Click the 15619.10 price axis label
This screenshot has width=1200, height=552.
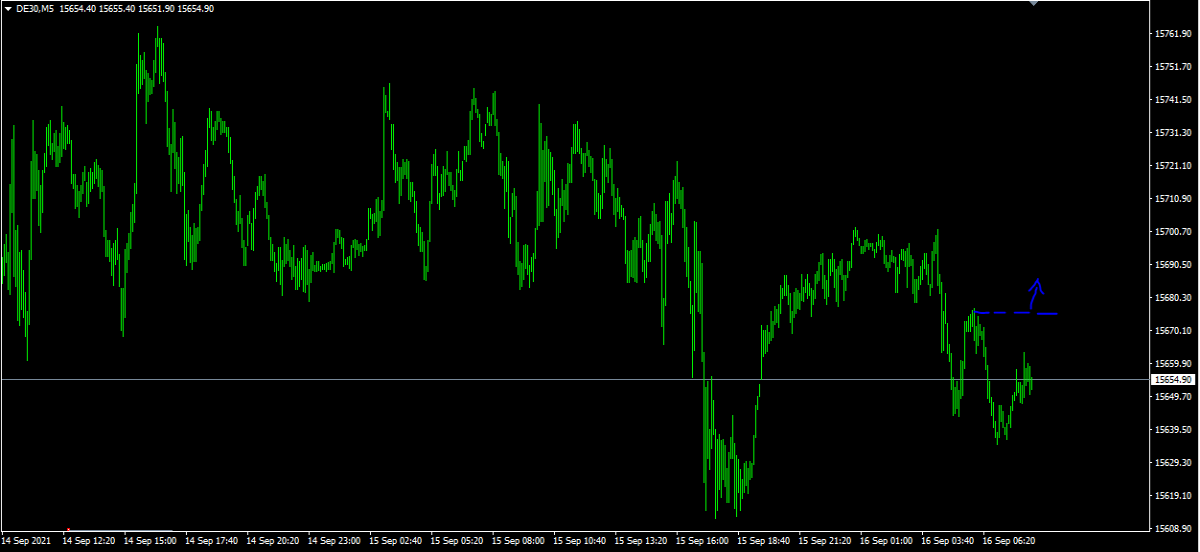pos(1172,496)
